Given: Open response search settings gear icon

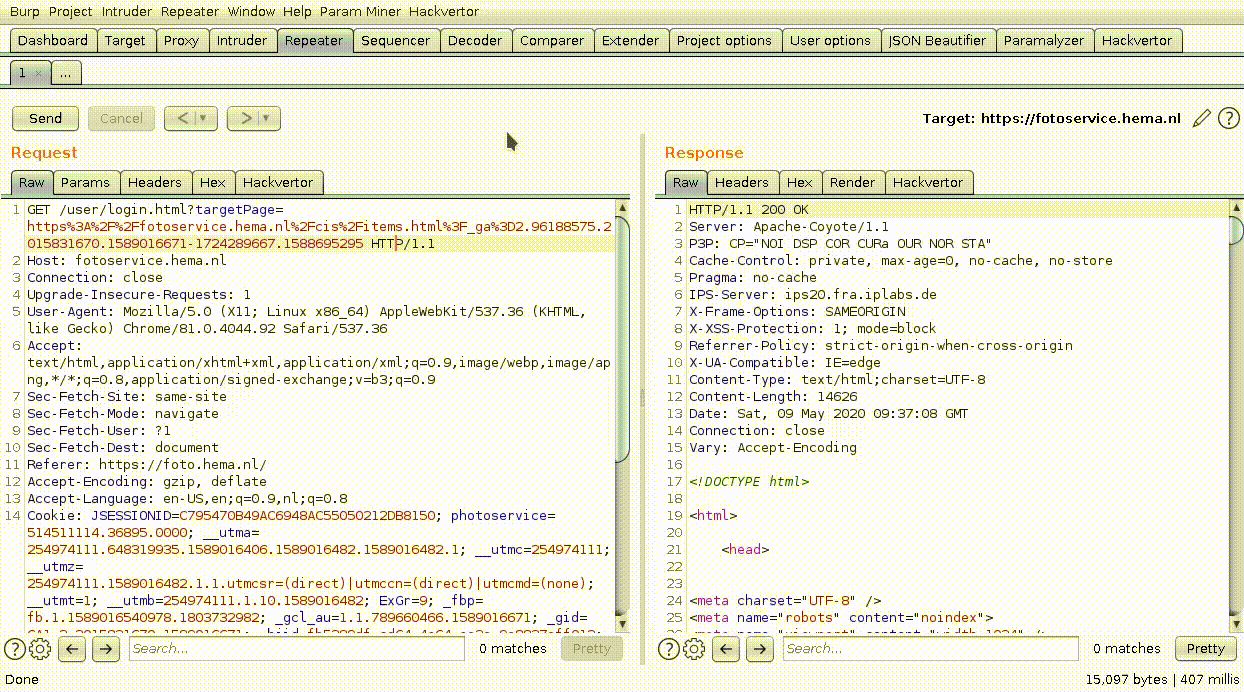Looking at the screenshot, I should pyautogui.click(x=694, y=648).
